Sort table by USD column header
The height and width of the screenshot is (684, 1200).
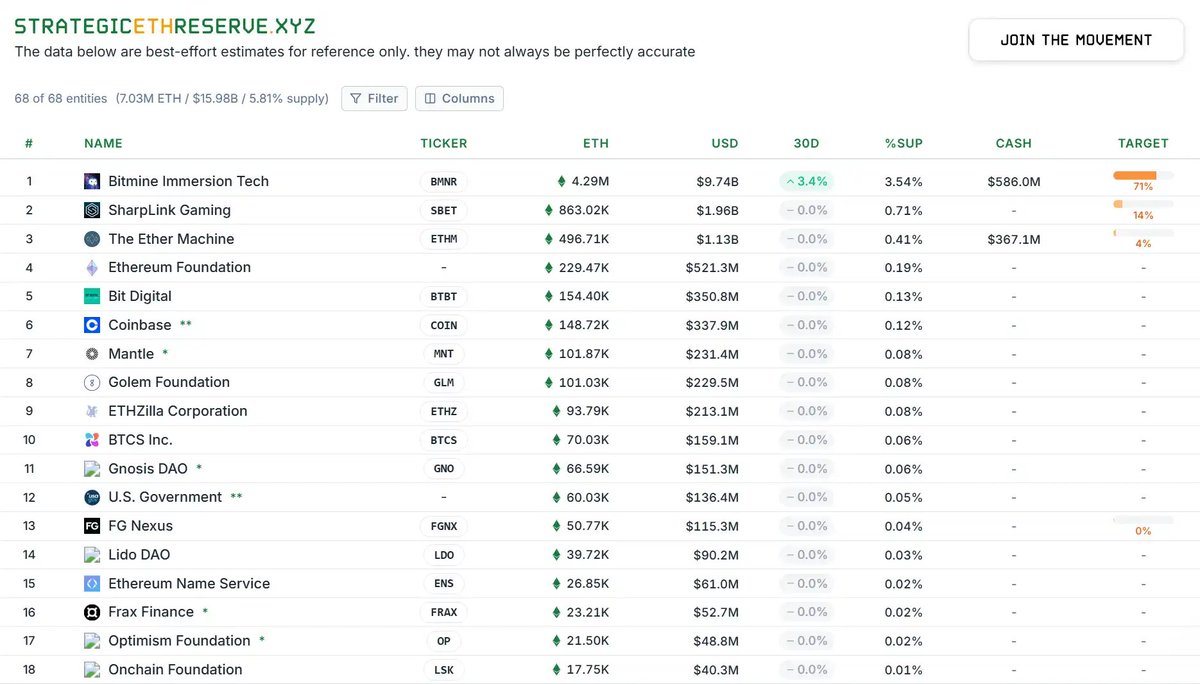725,143
